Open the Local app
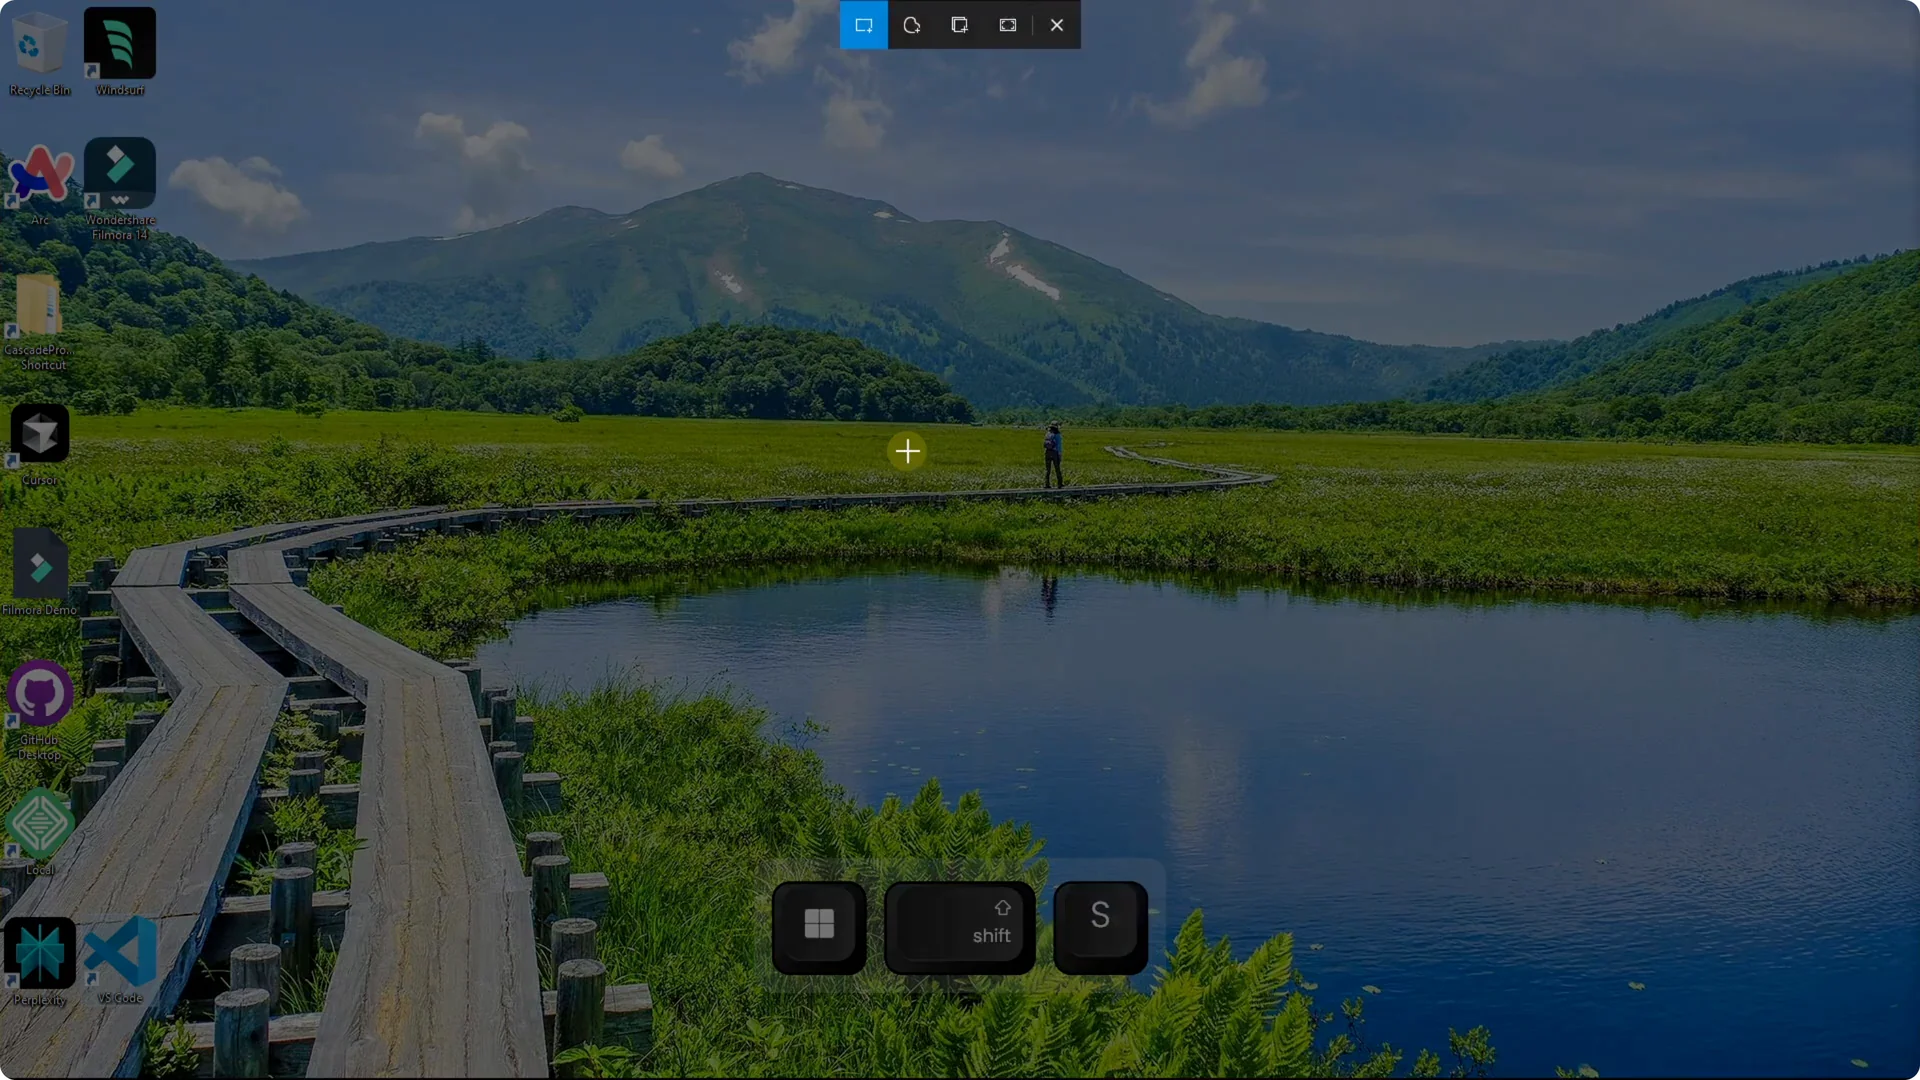Screen dimensions: 1920x1080 pyautogui.click(x=40, y=824)
